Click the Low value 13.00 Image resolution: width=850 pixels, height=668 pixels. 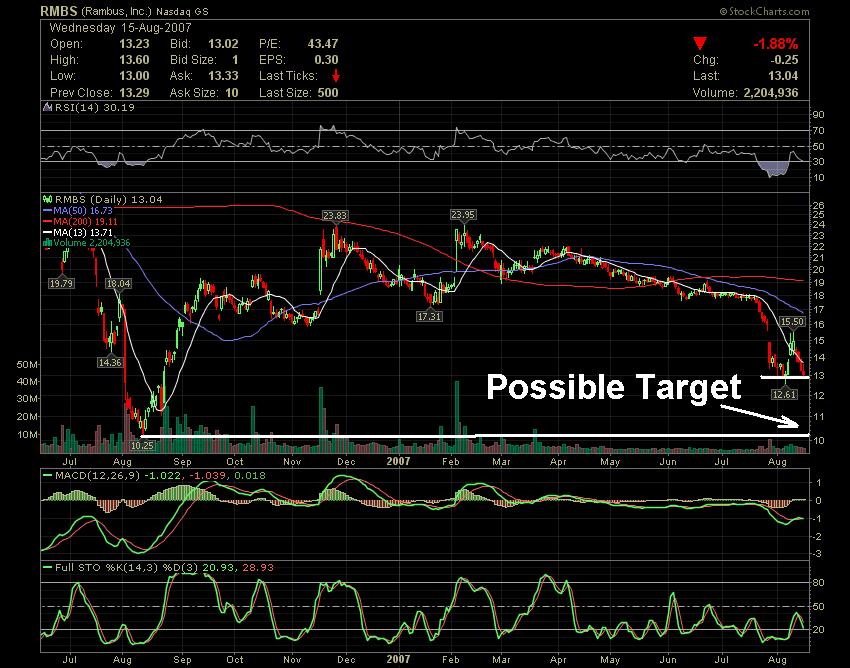[134, 76]
